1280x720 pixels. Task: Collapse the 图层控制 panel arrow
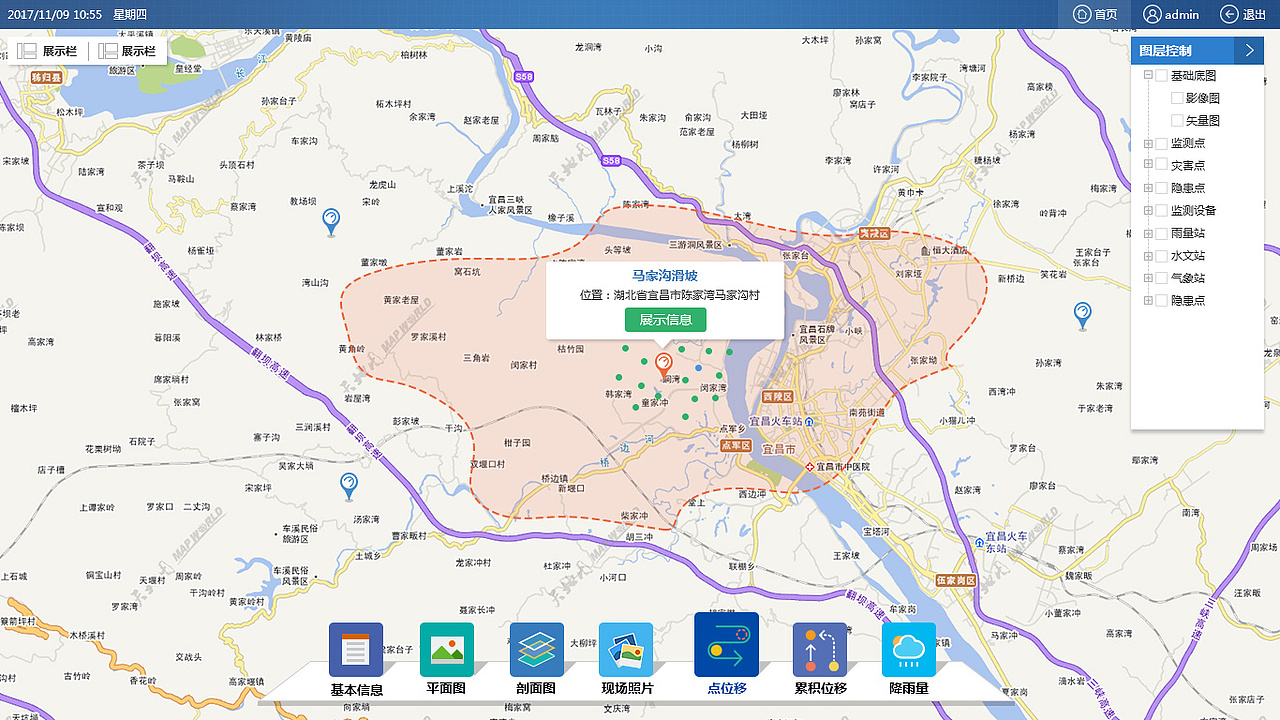click(1249, 50)
